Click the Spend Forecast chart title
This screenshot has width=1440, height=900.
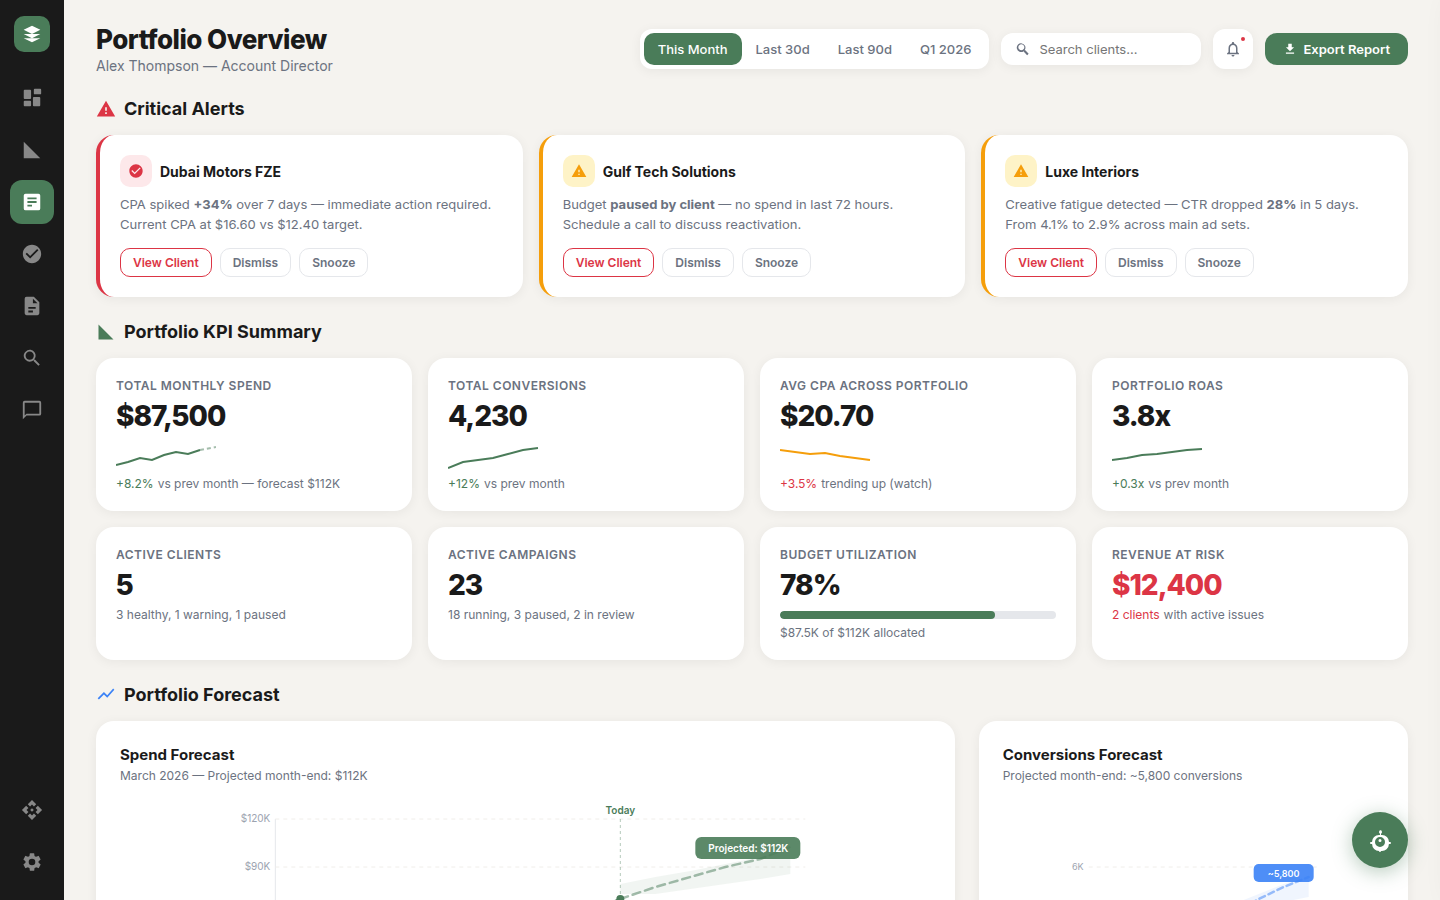coord(177,755)
